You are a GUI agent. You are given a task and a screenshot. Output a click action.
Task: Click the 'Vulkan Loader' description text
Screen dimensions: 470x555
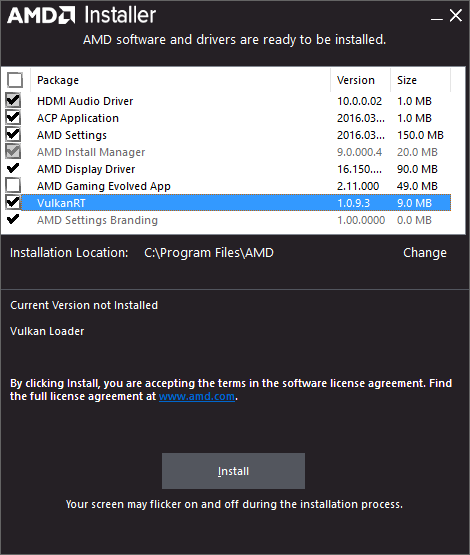click(47, 331)
